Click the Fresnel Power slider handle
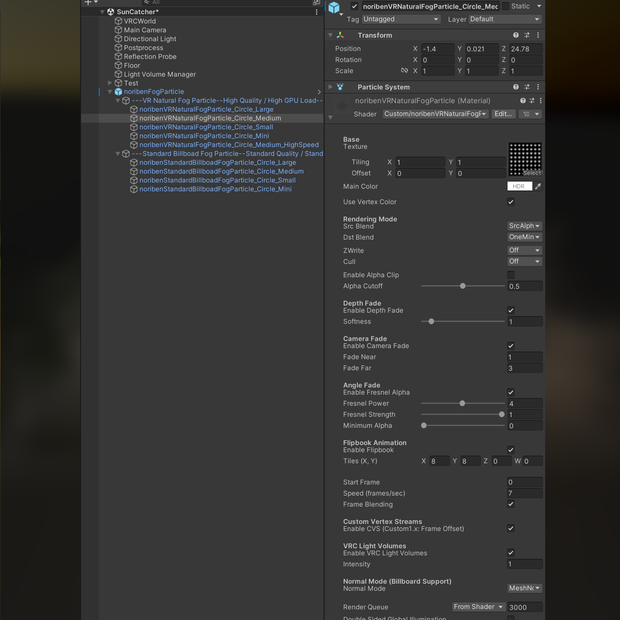The image size is (620, 620). point(462,403)
